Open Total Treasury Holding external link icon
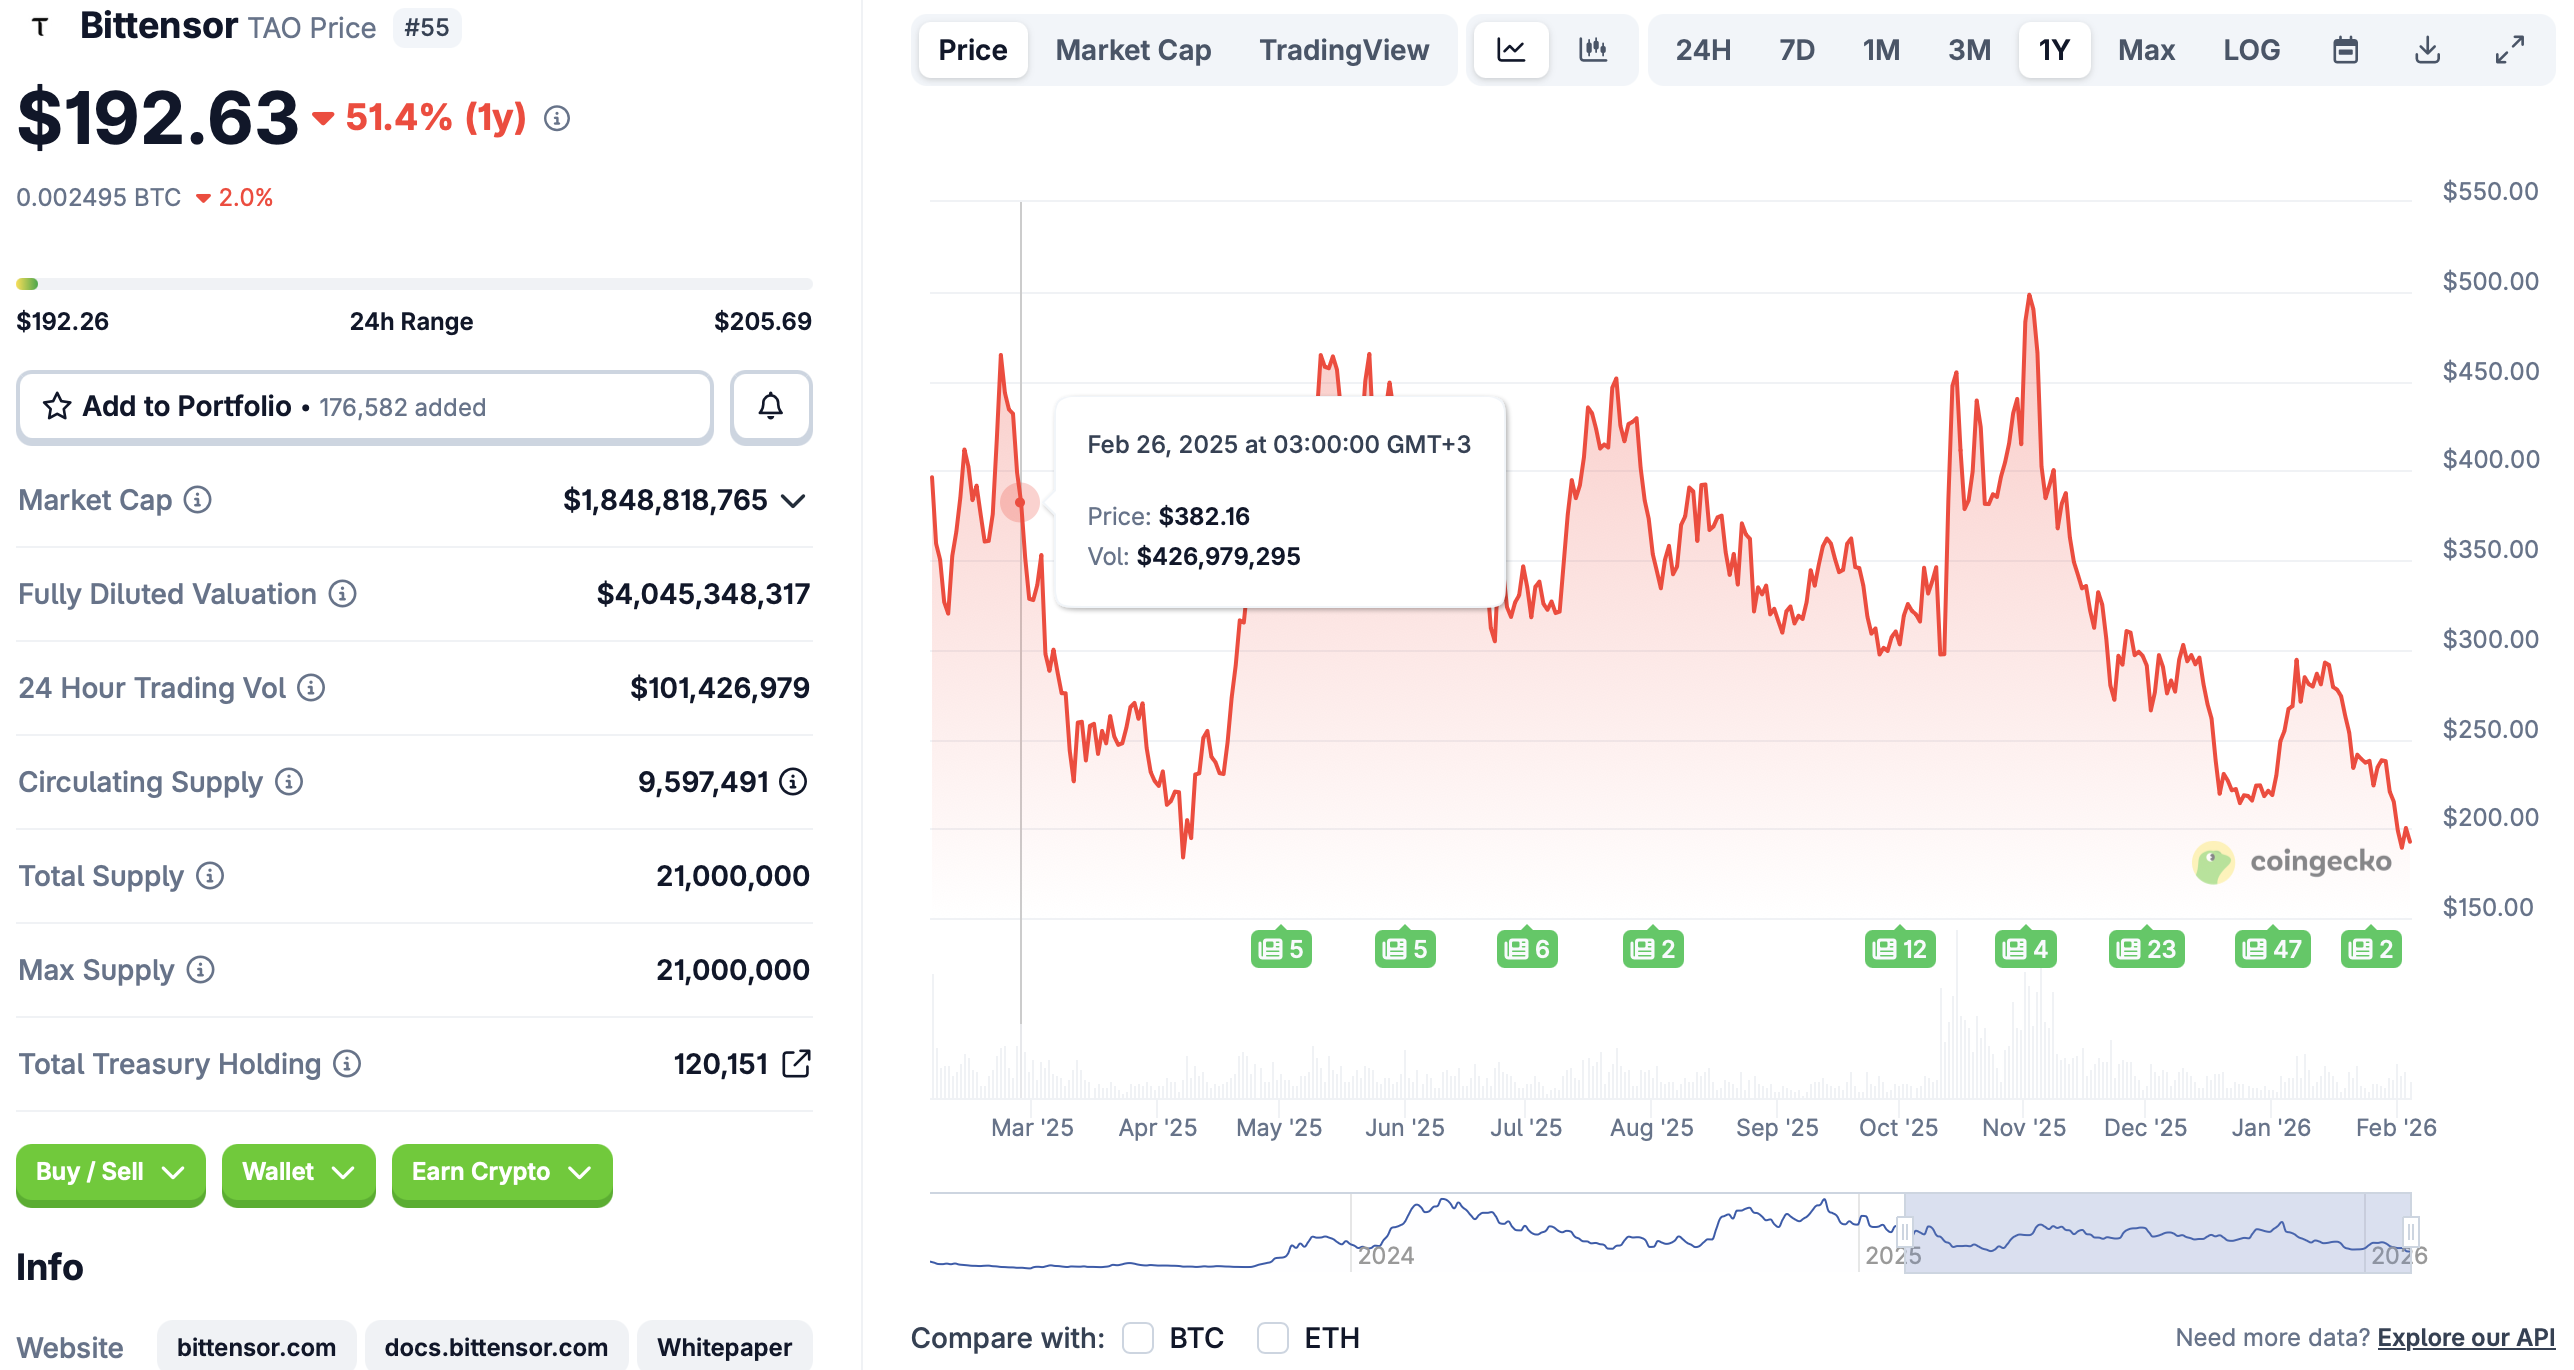This screenshot has height=1370, width=2574. pos(796,1063)
